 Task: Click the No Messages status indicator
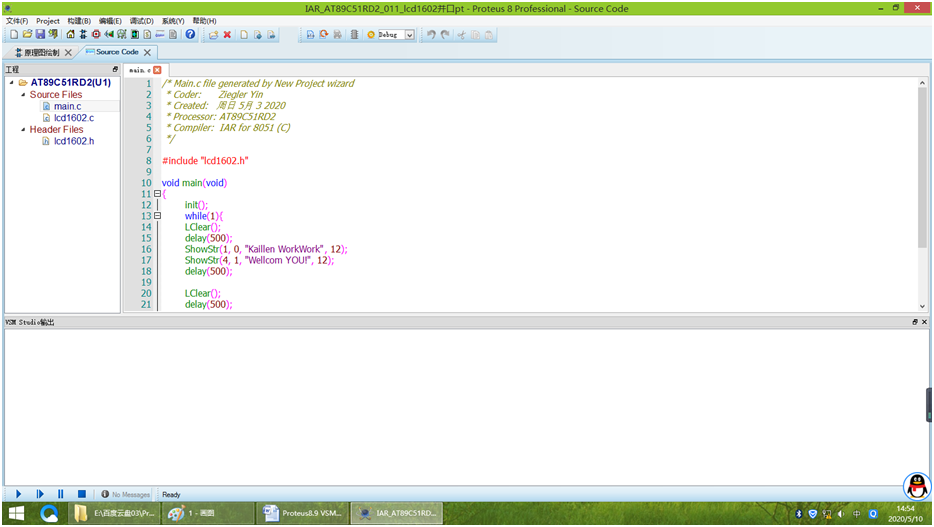tap(125, 494)
